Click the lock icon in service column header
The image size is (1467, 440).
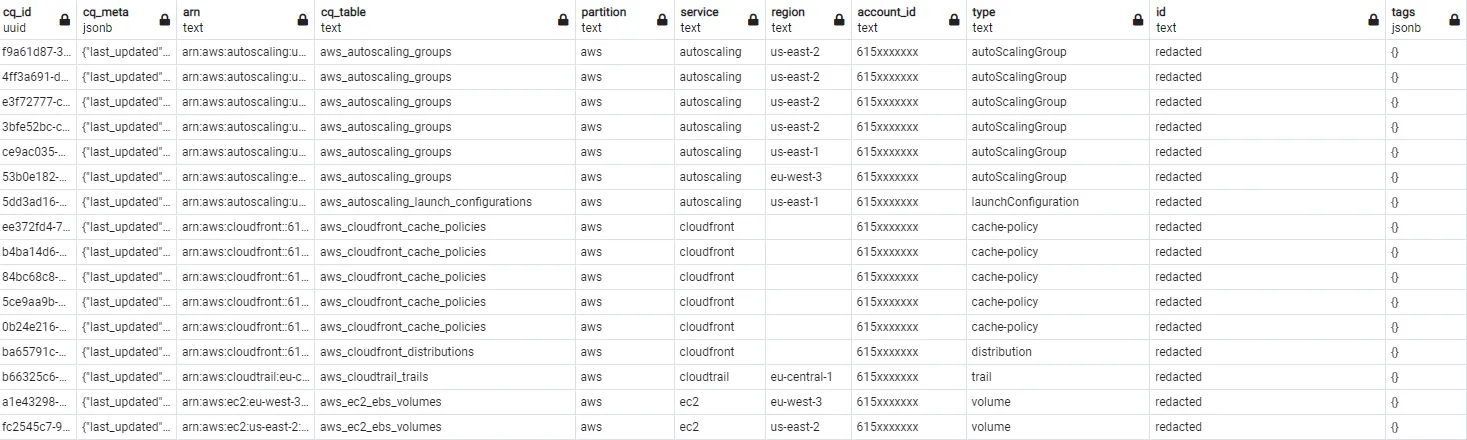point(754,20)
